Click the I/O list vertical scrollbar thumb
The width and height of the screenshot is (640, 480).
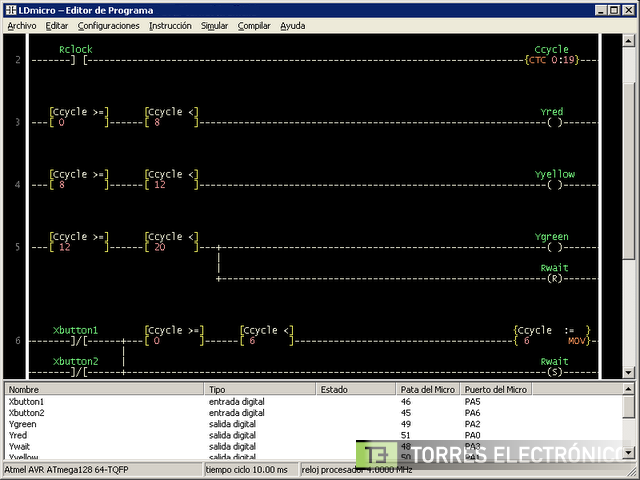(629, 407)
